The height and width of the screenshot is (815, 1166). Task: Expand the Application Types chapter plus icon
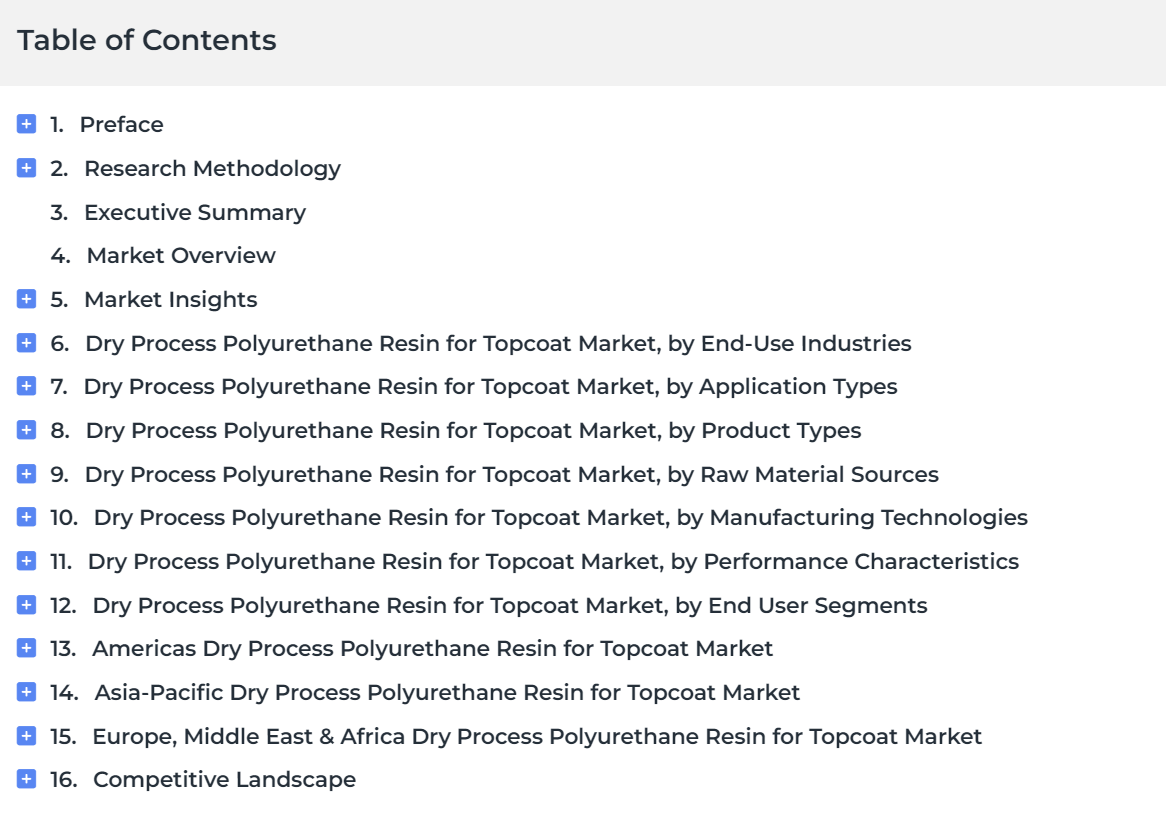pos(26,386)
